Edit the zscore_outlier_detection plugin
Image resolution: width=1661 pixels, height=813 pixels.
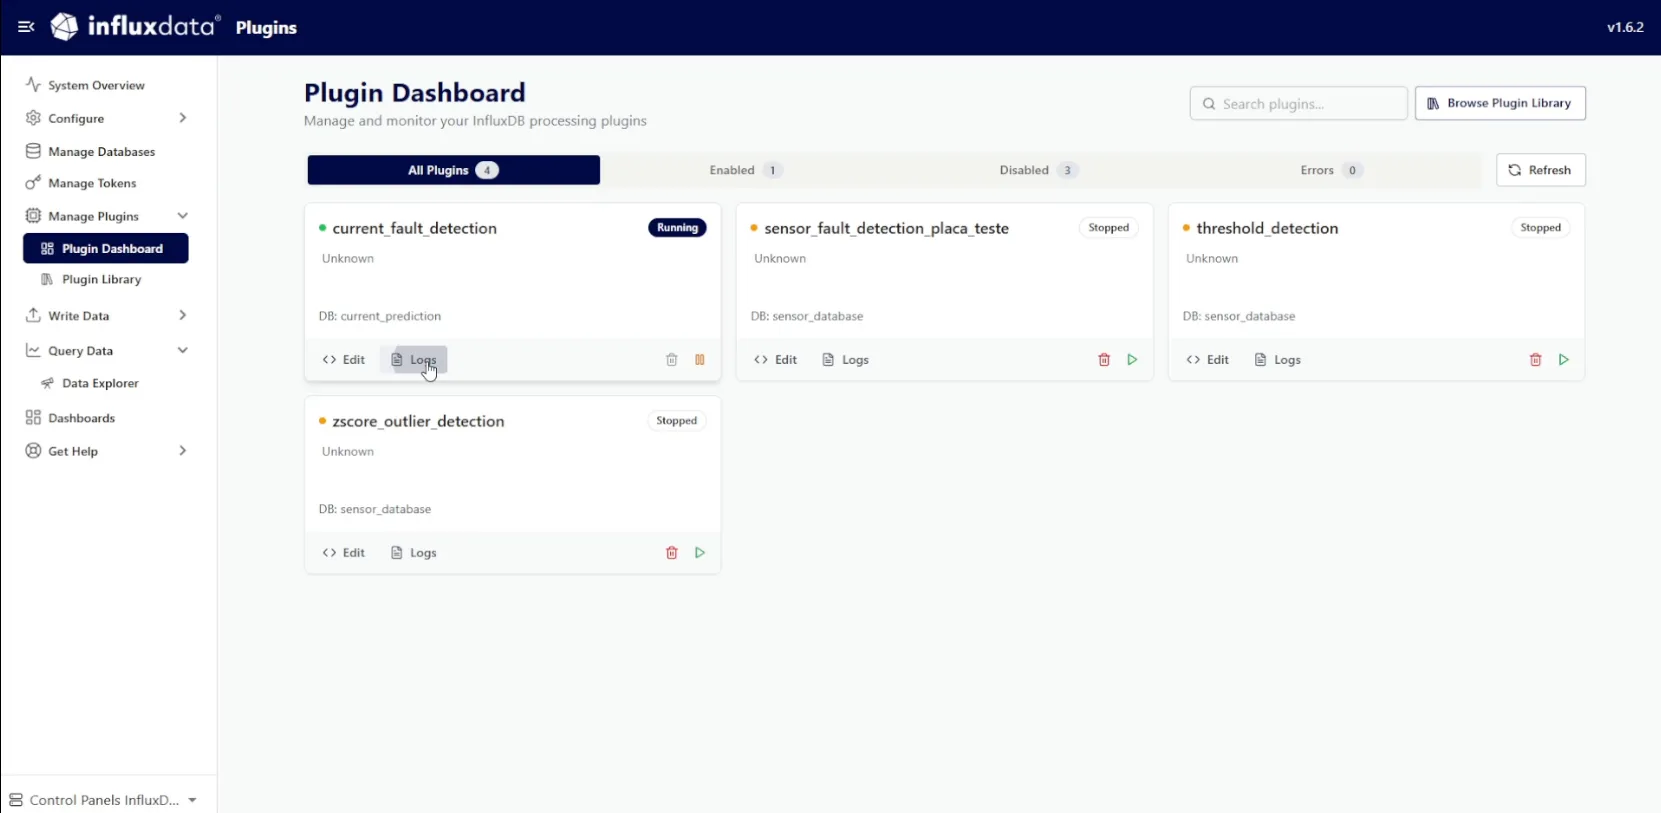(x=344, y=553)
